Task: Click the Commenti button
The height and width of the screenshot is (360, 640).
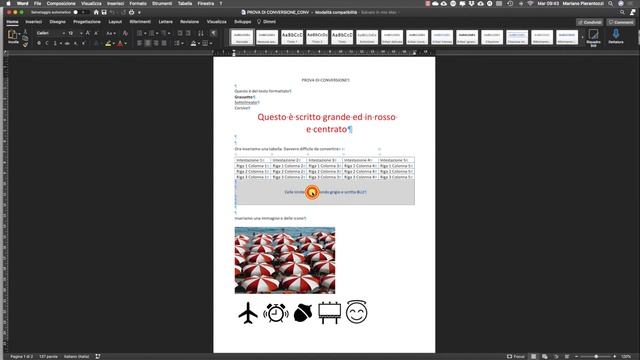Action: (621, 22)
